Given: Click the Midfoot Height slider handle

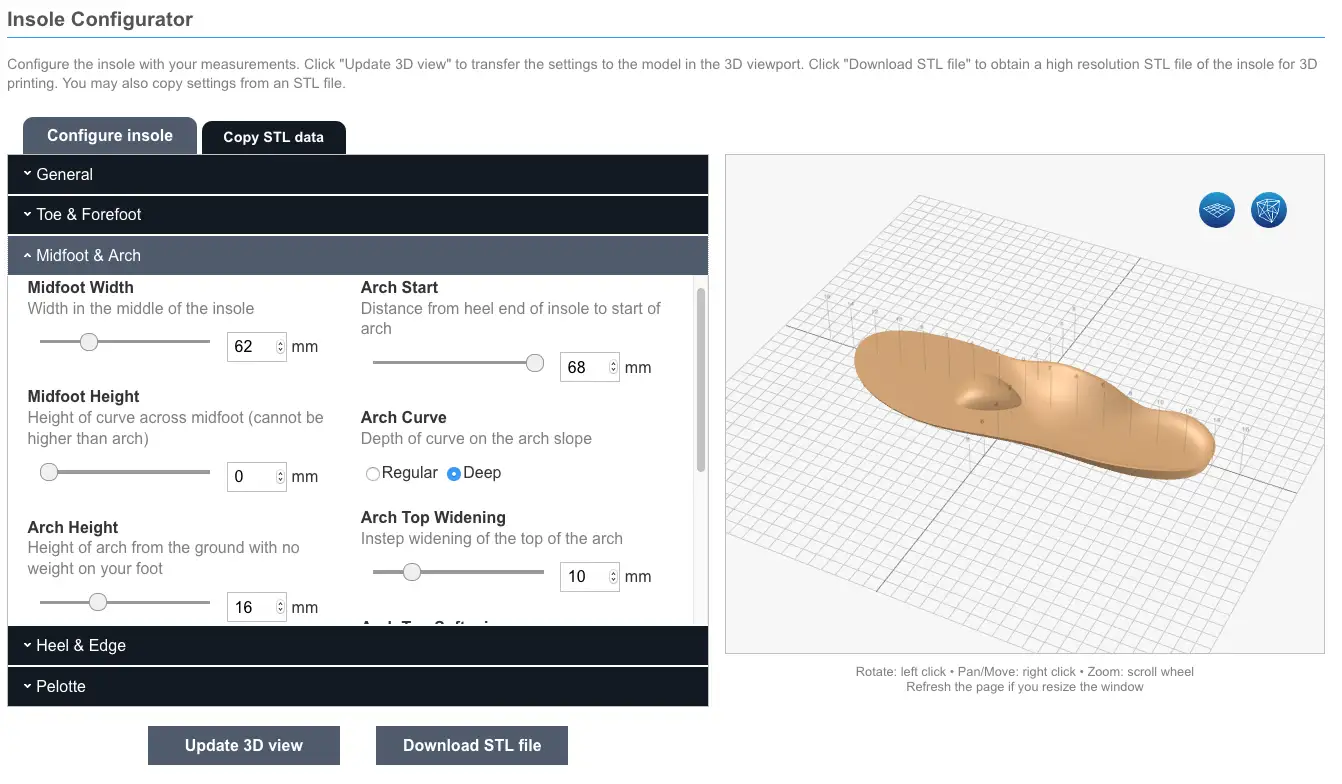Looking at the screenshot, I should click(x=49, y=472).
